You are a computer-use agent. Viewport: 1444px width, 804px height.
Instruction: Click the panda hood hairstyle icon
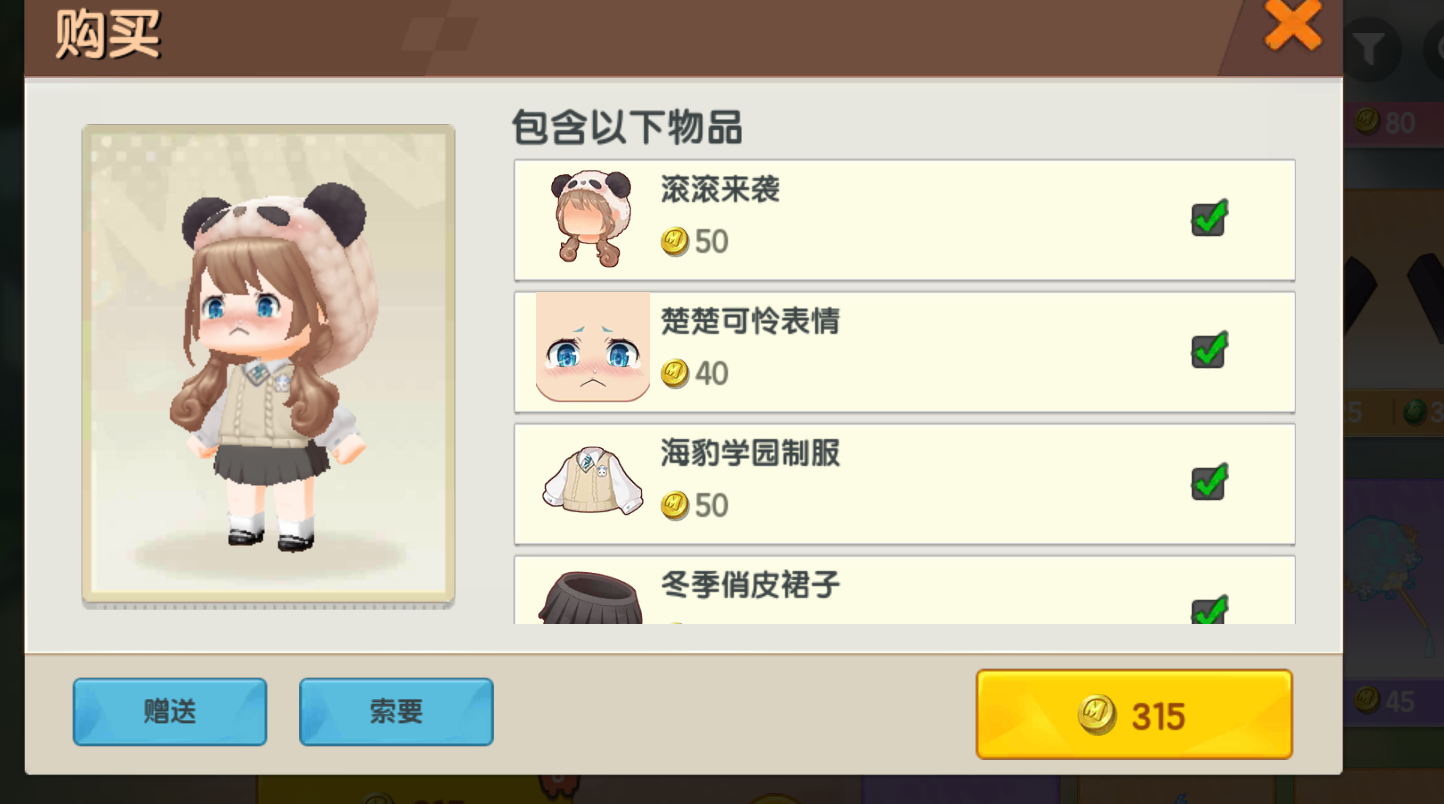point(593,219)
